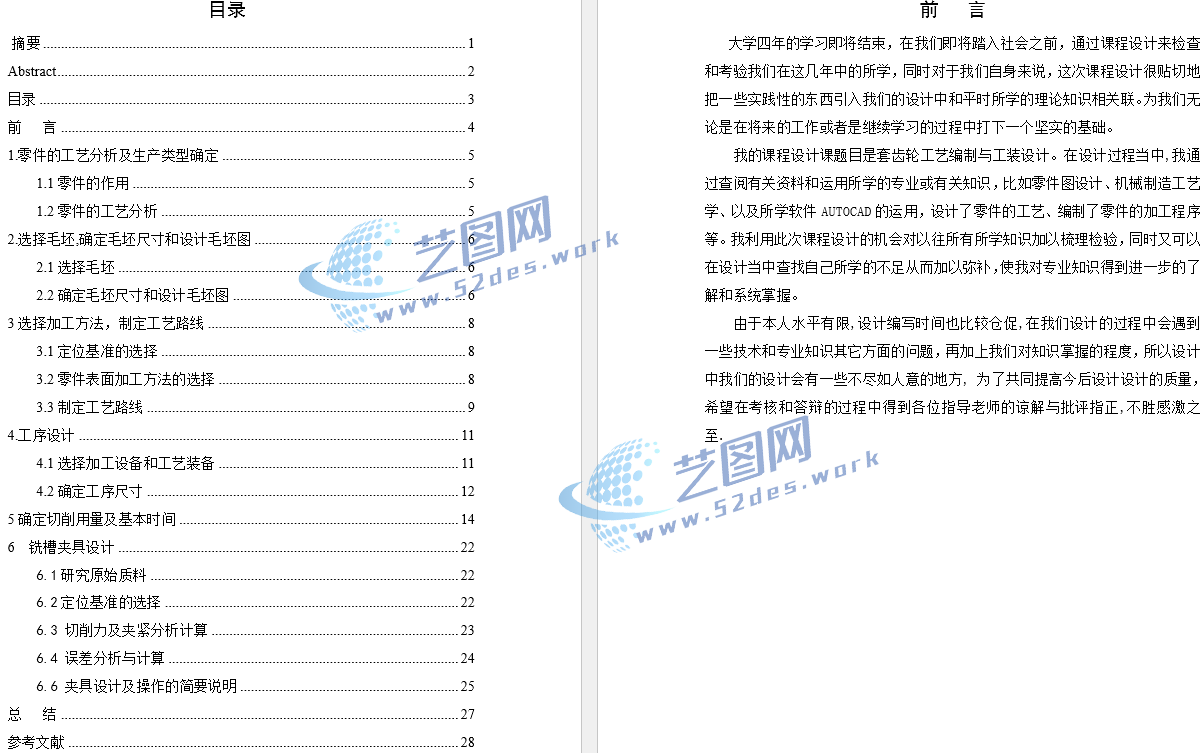Go to "5 确定切削用量及基本时间" entry
This screenshot has height=753, width=1203.
coord(241,520)
